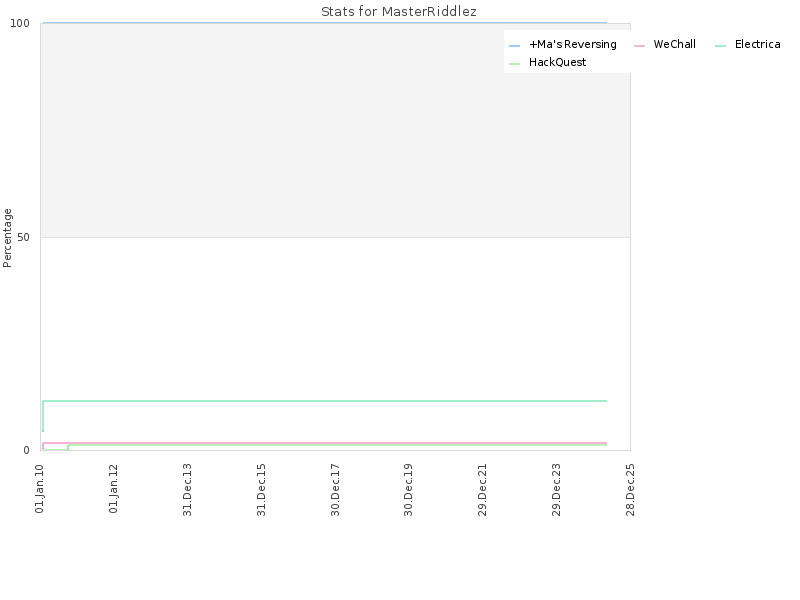
Task: Click the 01.Jan.12 date label
Action: [x=113, y=488]
